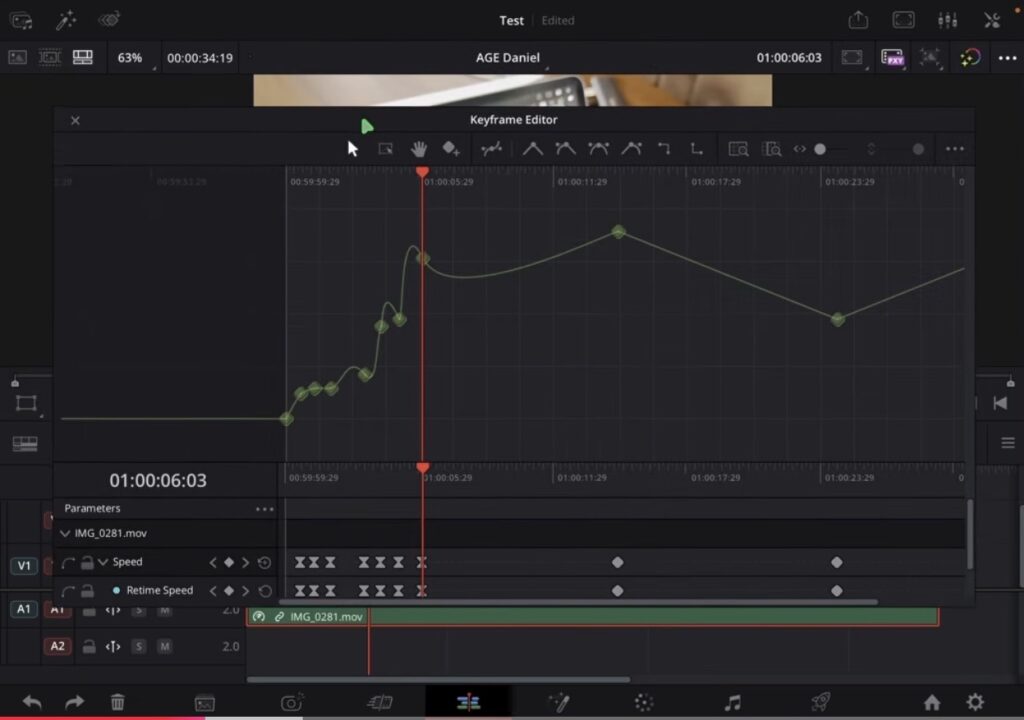Apply the ease curve with right handle

pos(631,149)
